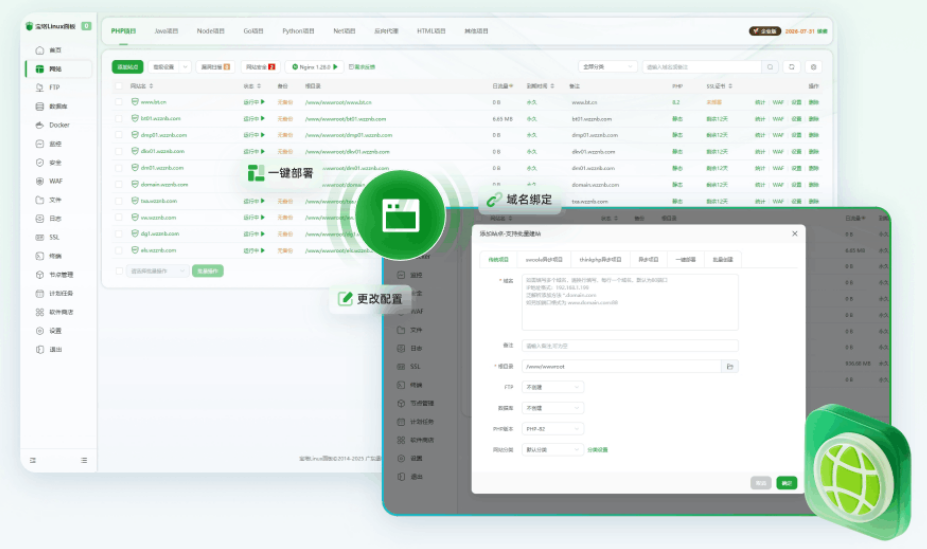This screenshot has width=927, height=549.
Task: Click the large green window icon
Action: pyautogui.click(x=400, y=215)
